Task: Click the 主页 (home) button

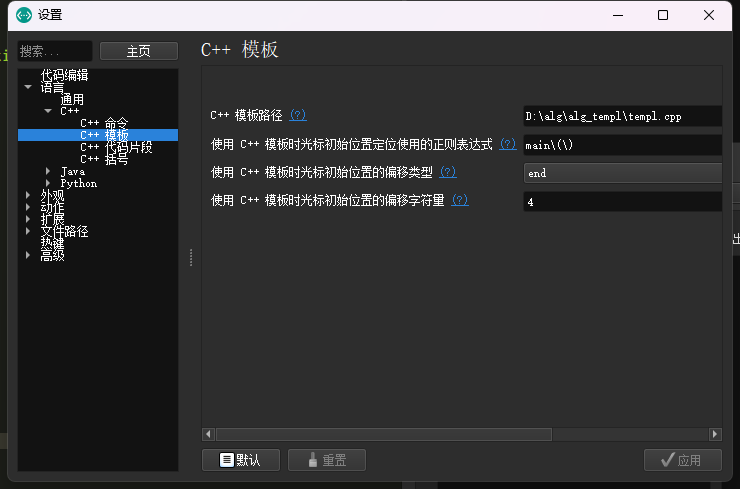Action: coord(138,51)
